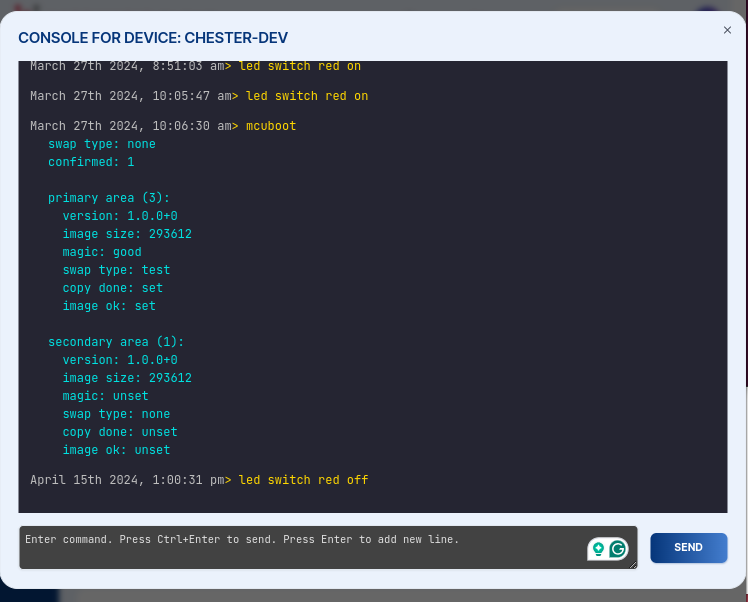Focus the Enter command text field
Viewport: 748px width, 602px height.
coord(300,547)
